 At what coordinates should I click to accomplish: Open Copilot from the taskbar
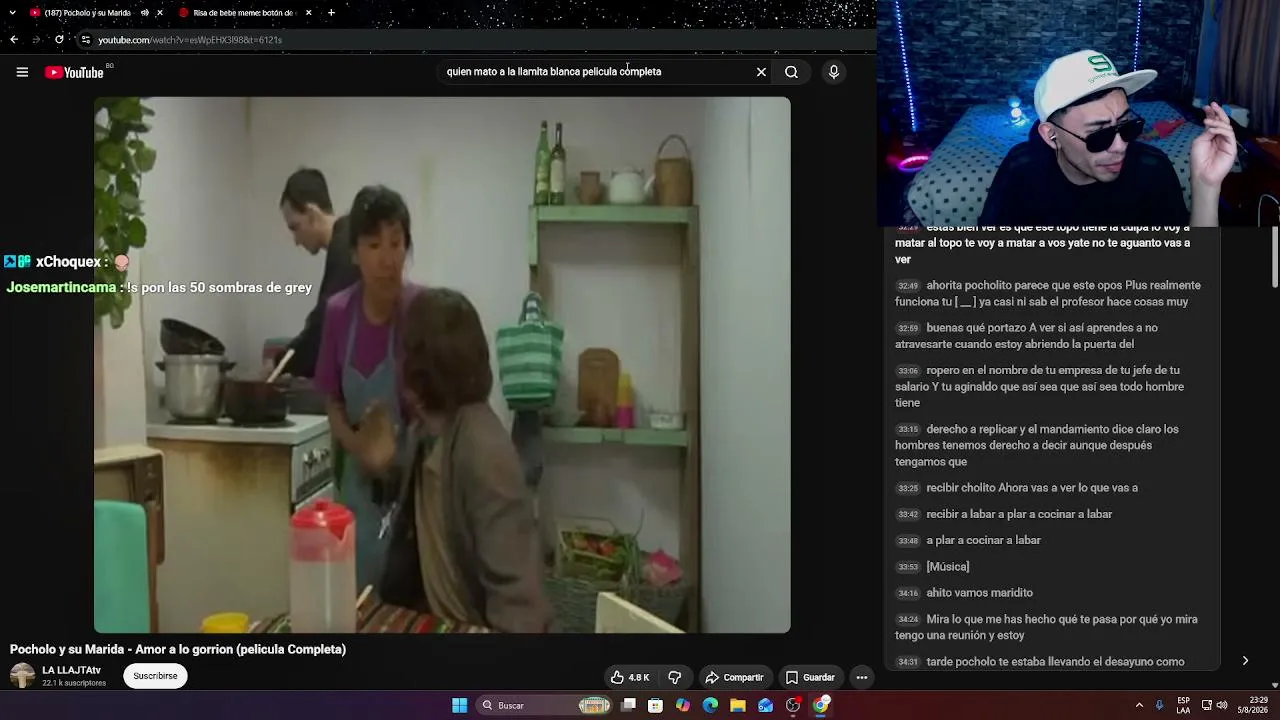coord(683,705)
